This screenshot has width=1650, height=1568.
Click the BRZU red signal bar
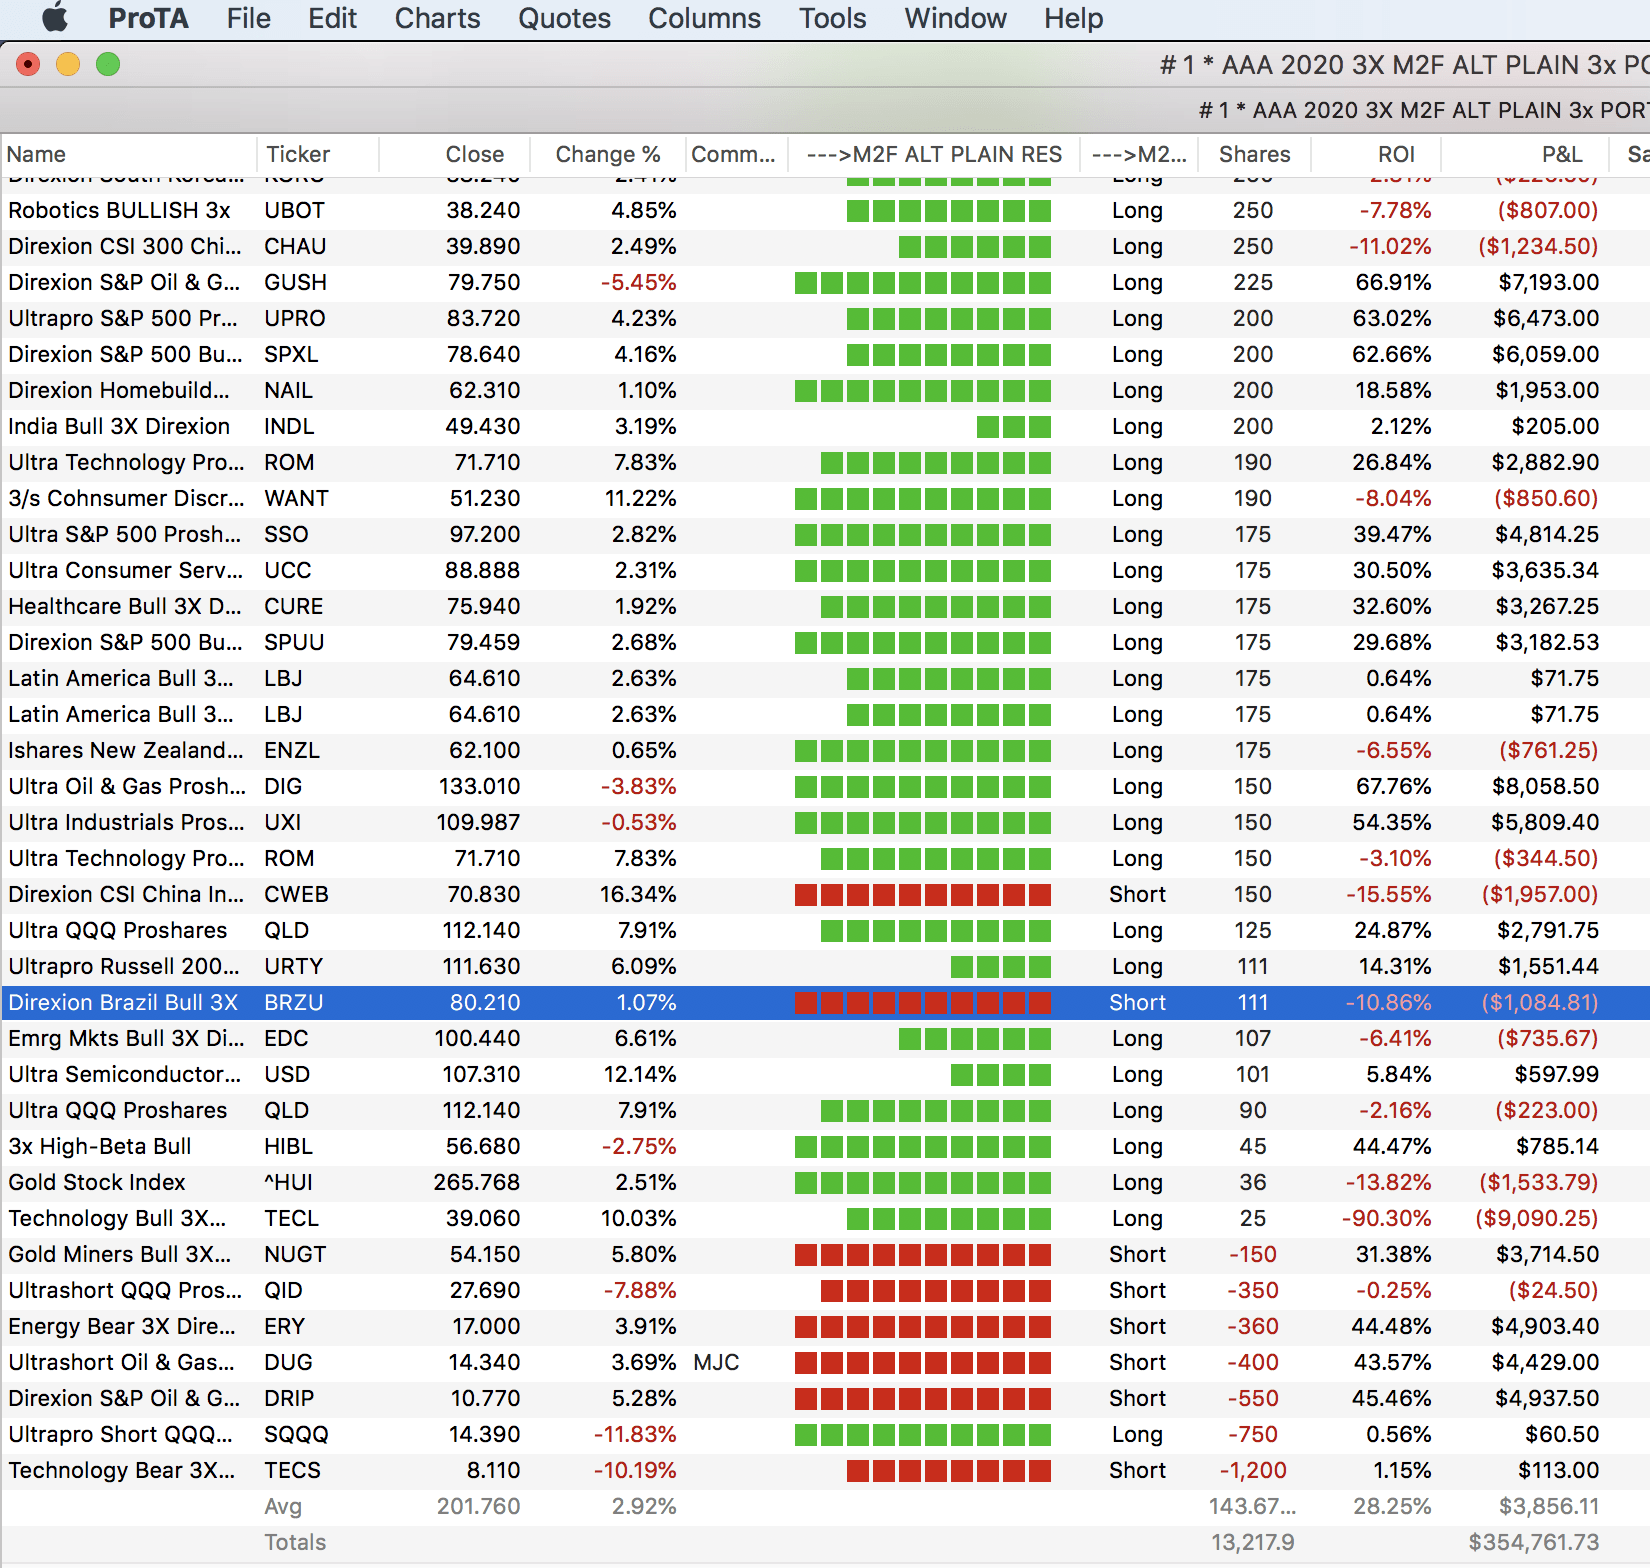pyautogui.click(x=923, y=1002)
